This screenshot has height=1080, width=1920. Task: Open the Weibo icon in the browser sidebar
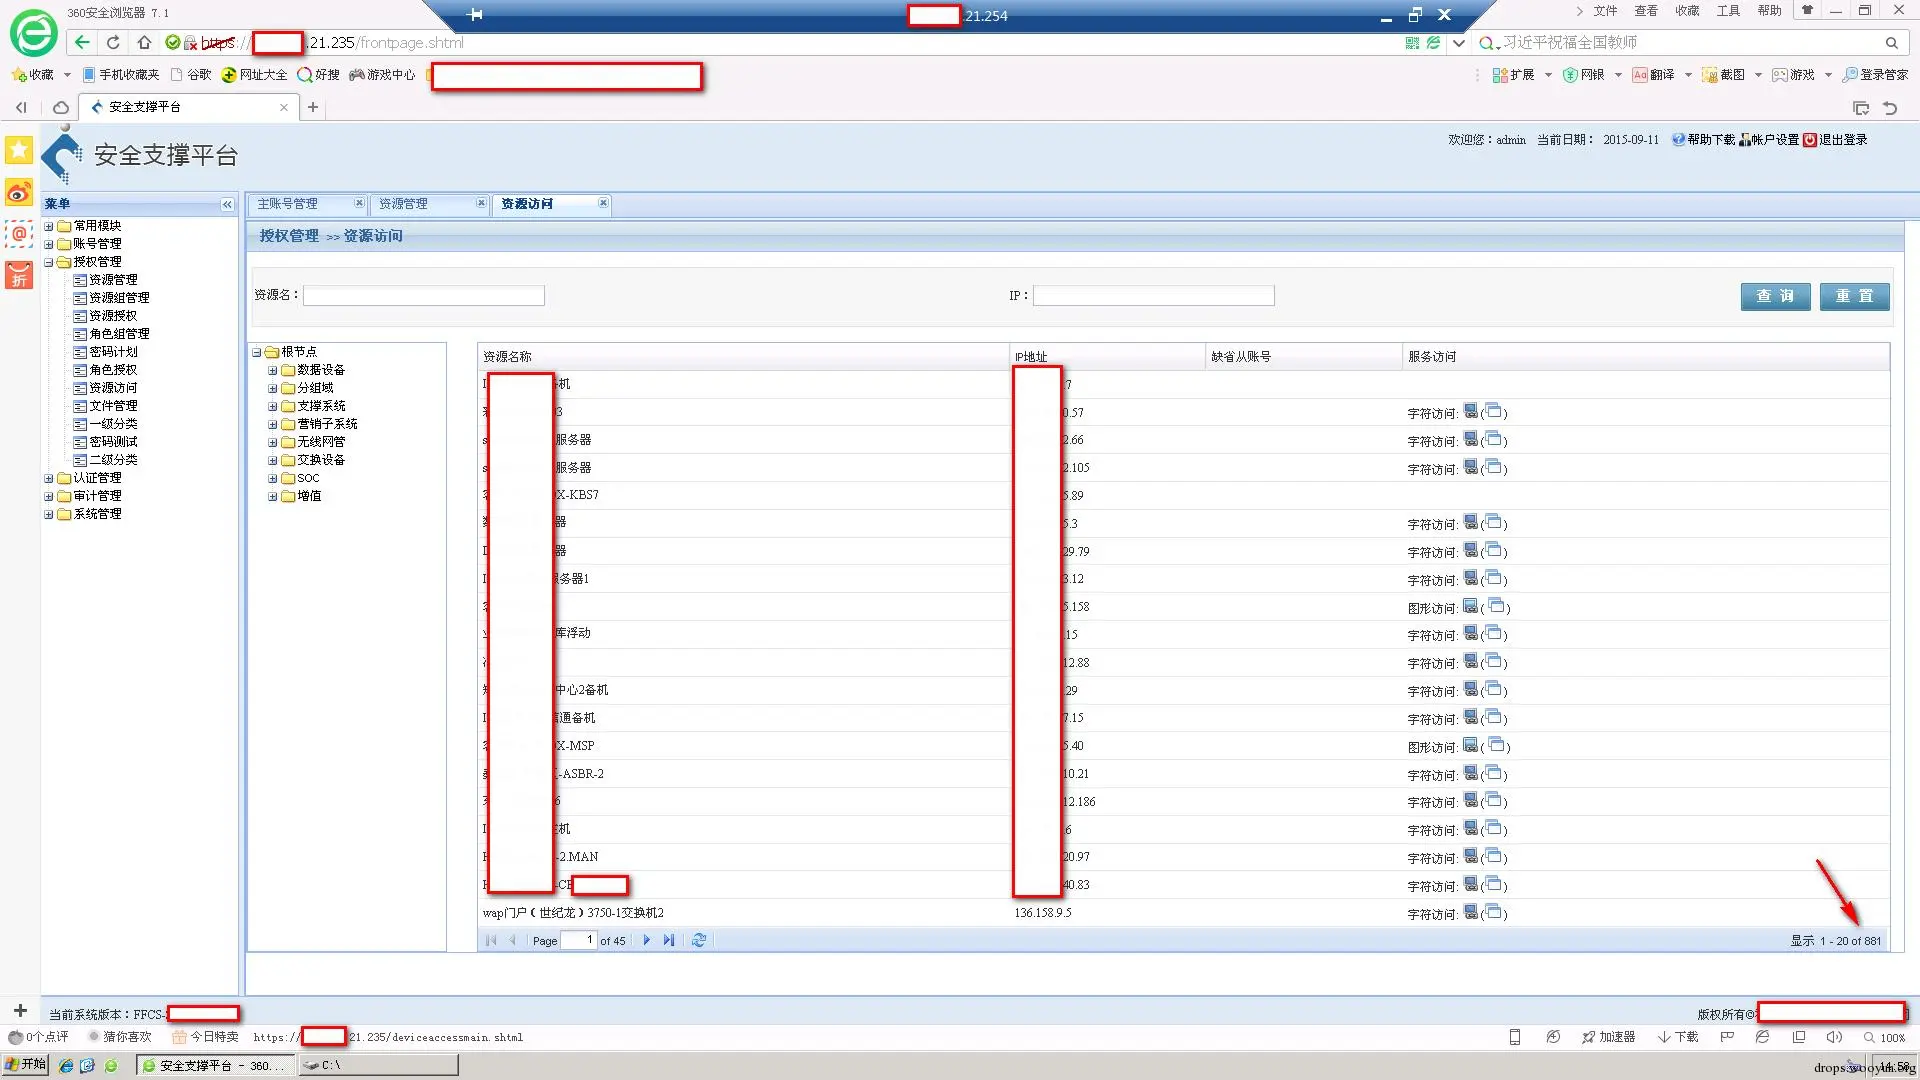(19, 192)
